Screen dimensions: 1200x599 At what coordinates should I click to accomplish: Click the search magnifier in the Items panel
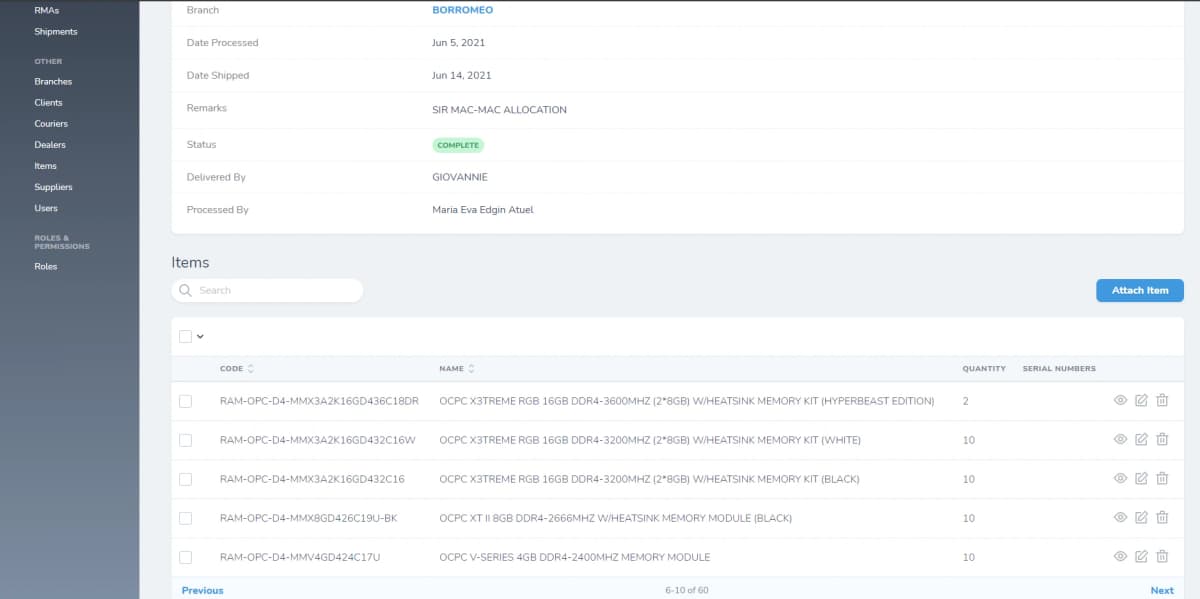185,290
